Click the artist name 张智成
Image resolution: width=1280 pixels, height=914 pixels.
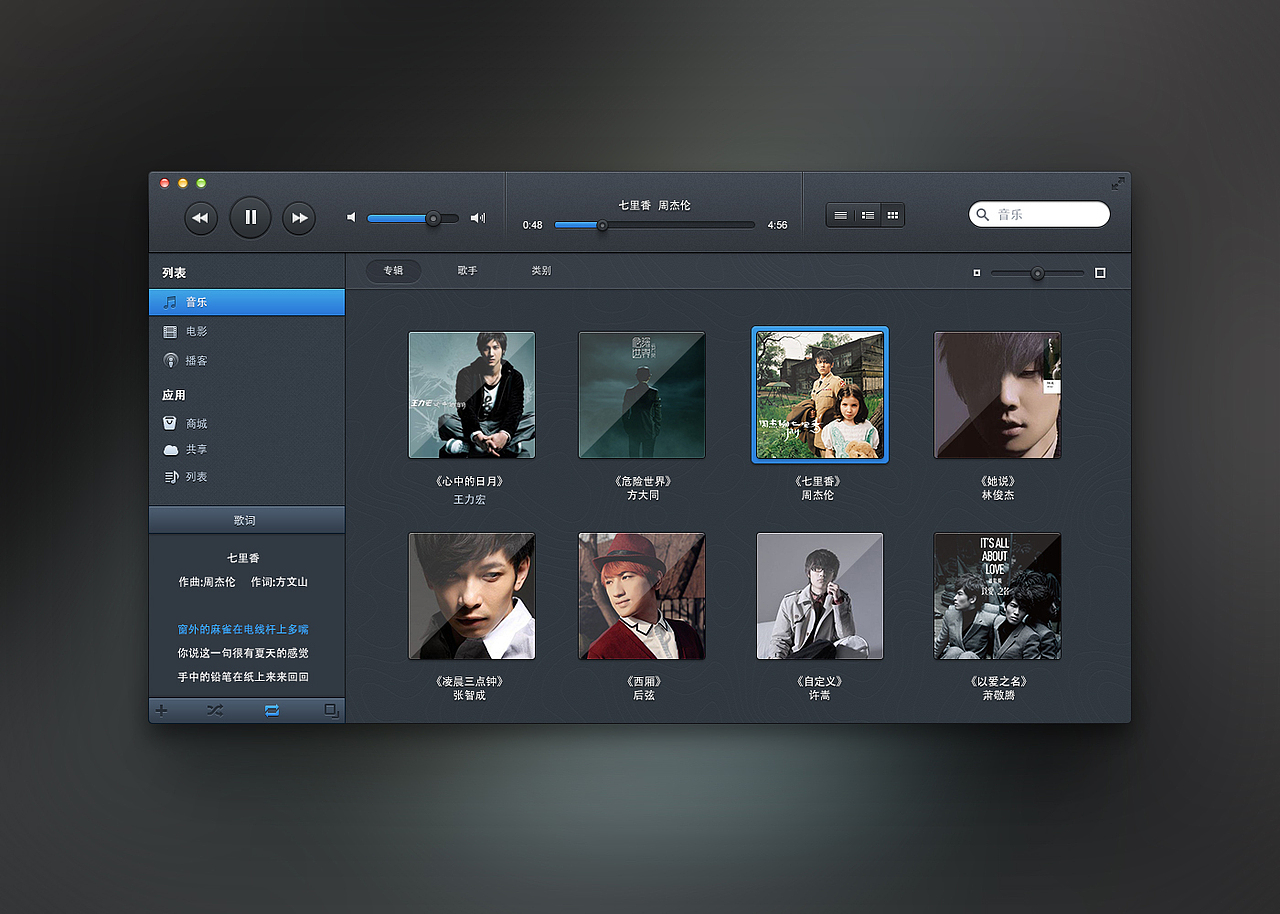pyautogui.click(x=469, y=695)
